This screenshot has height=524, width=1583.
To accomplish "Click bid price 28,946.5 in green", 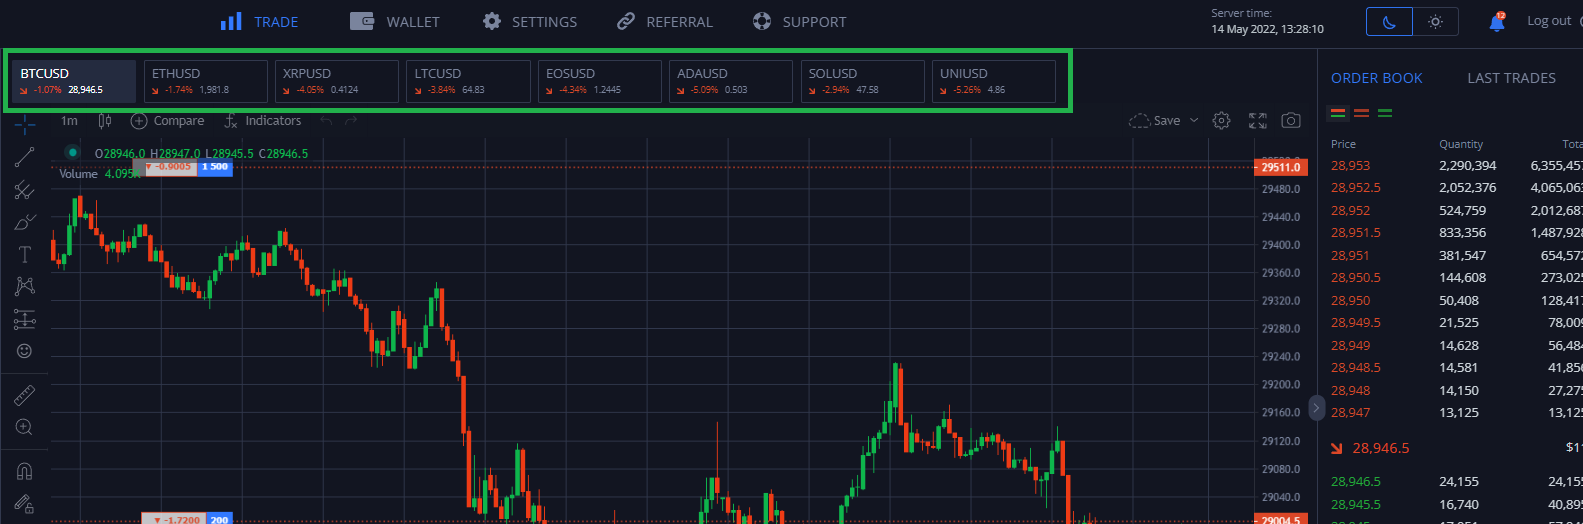I will point(1355,481).
